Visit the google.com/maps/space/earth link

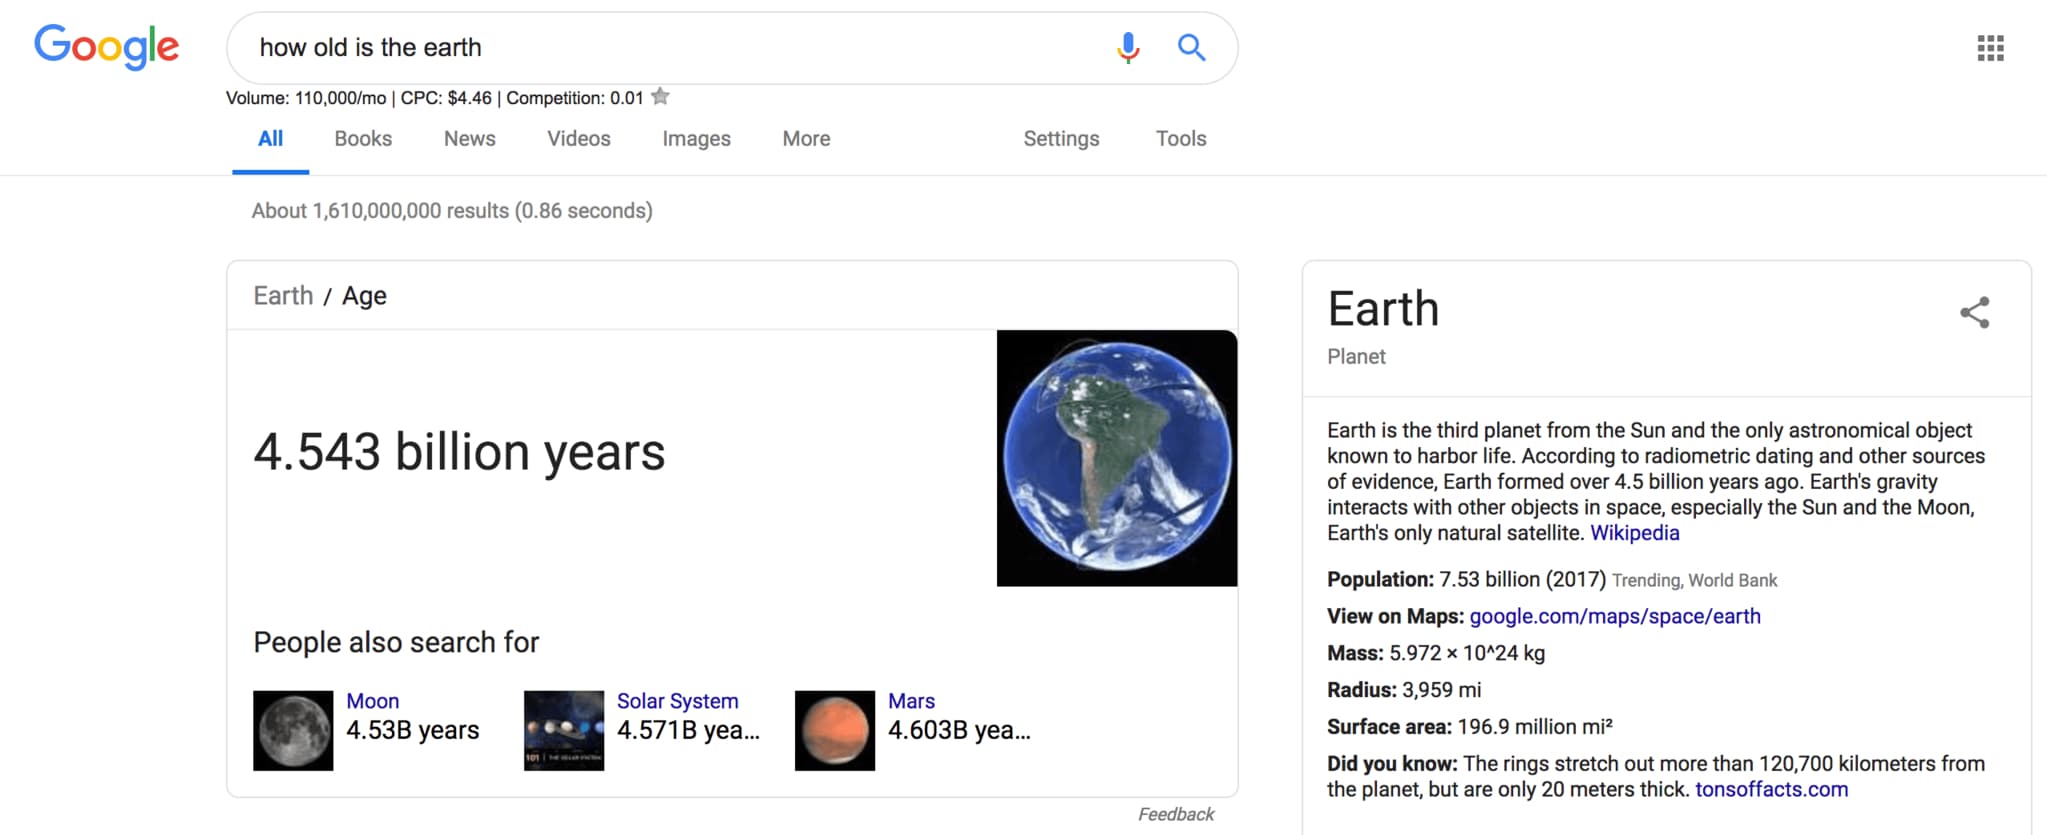pyautogui.click(x=1615, y=616)
